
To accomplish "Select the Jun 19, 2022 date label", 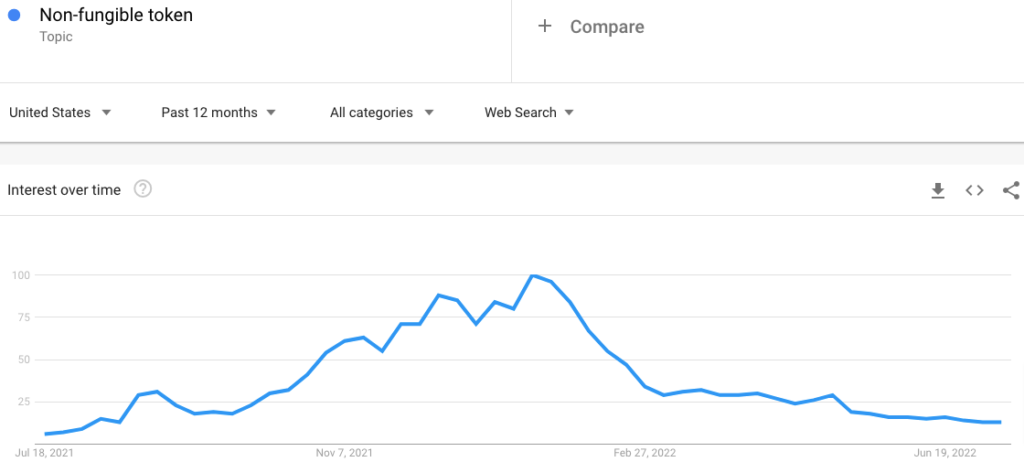I will pyautogui.click(x=944, y=452).
